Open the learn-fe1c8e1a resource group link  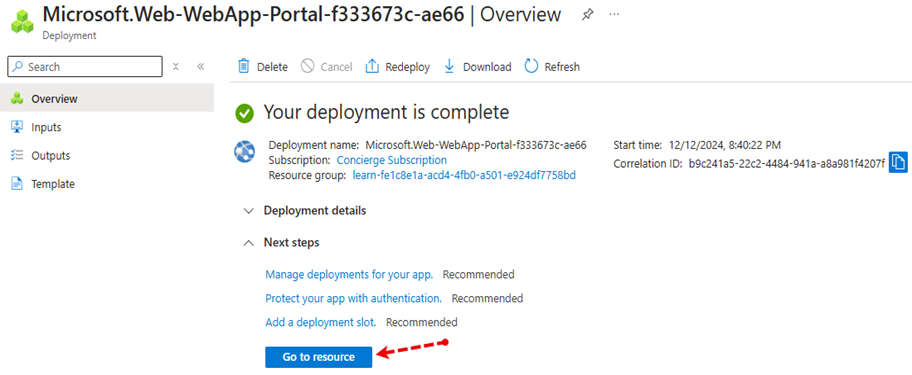[x=464, y=175]
